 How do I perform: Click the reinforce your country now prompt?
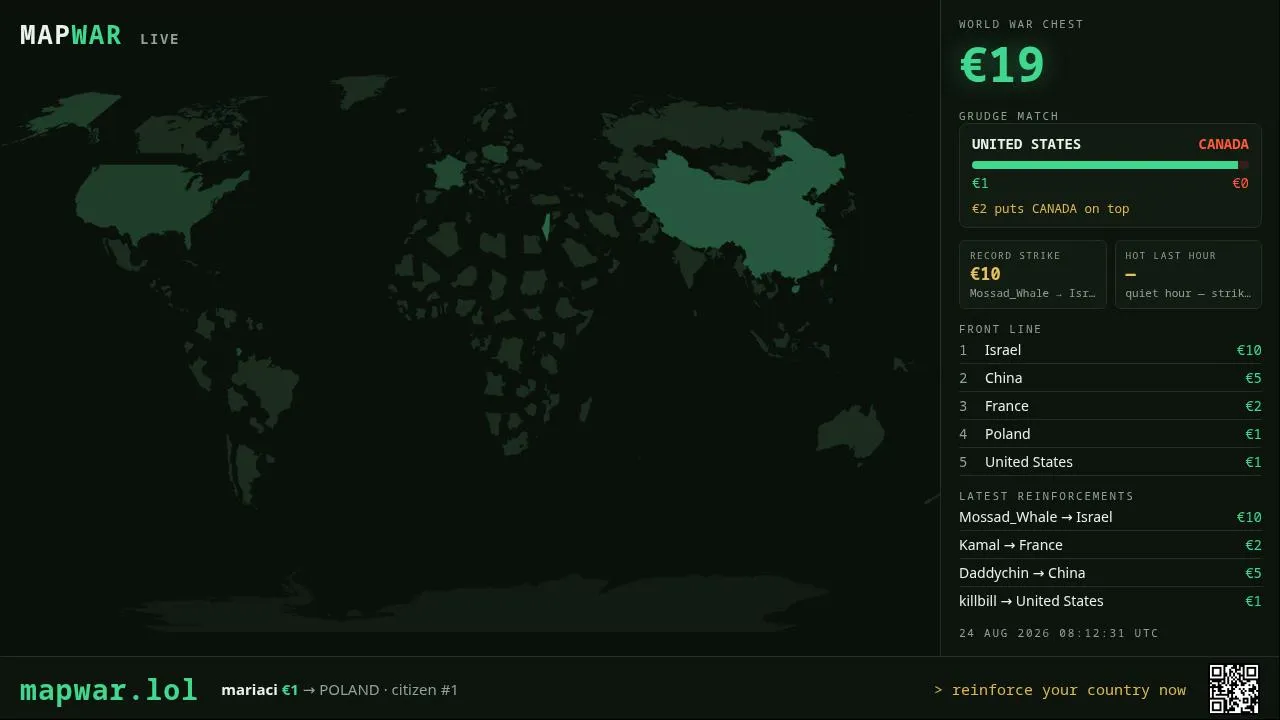click(1060, 690)
